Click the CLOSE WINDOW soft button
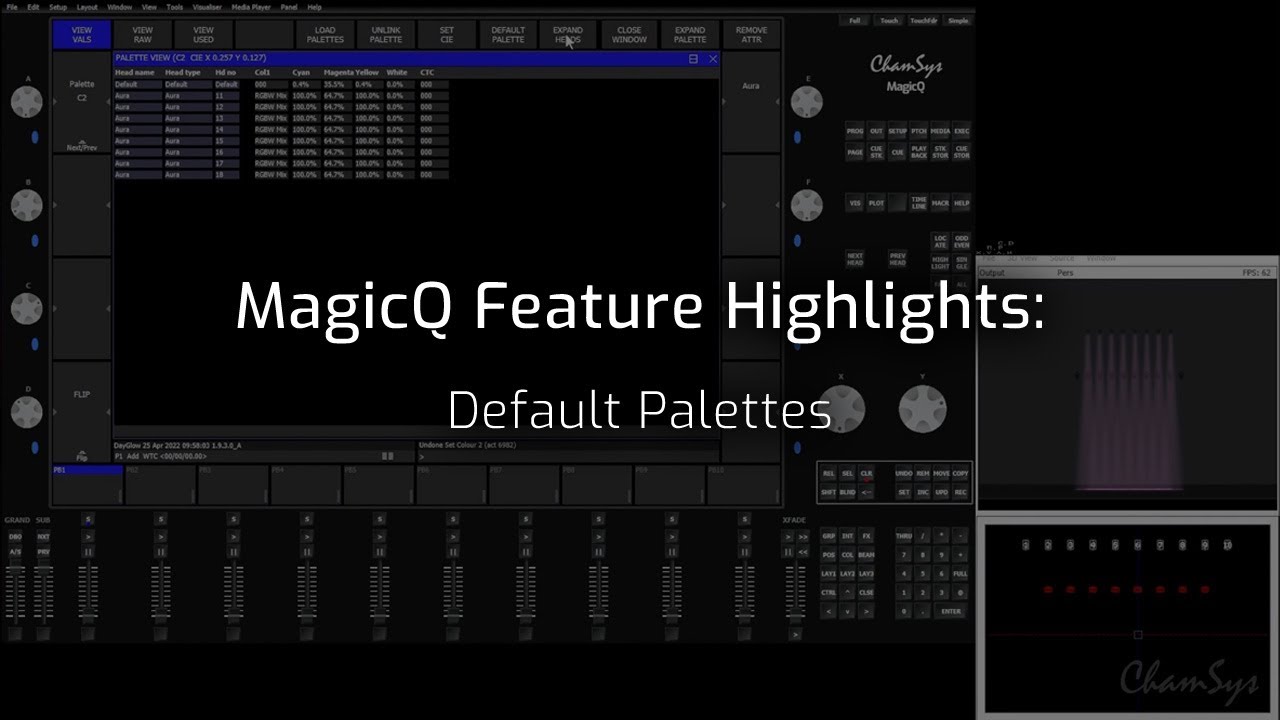The height and width of the screenshot is (720, 1280). pyautogui.click(x=629, y=35)
